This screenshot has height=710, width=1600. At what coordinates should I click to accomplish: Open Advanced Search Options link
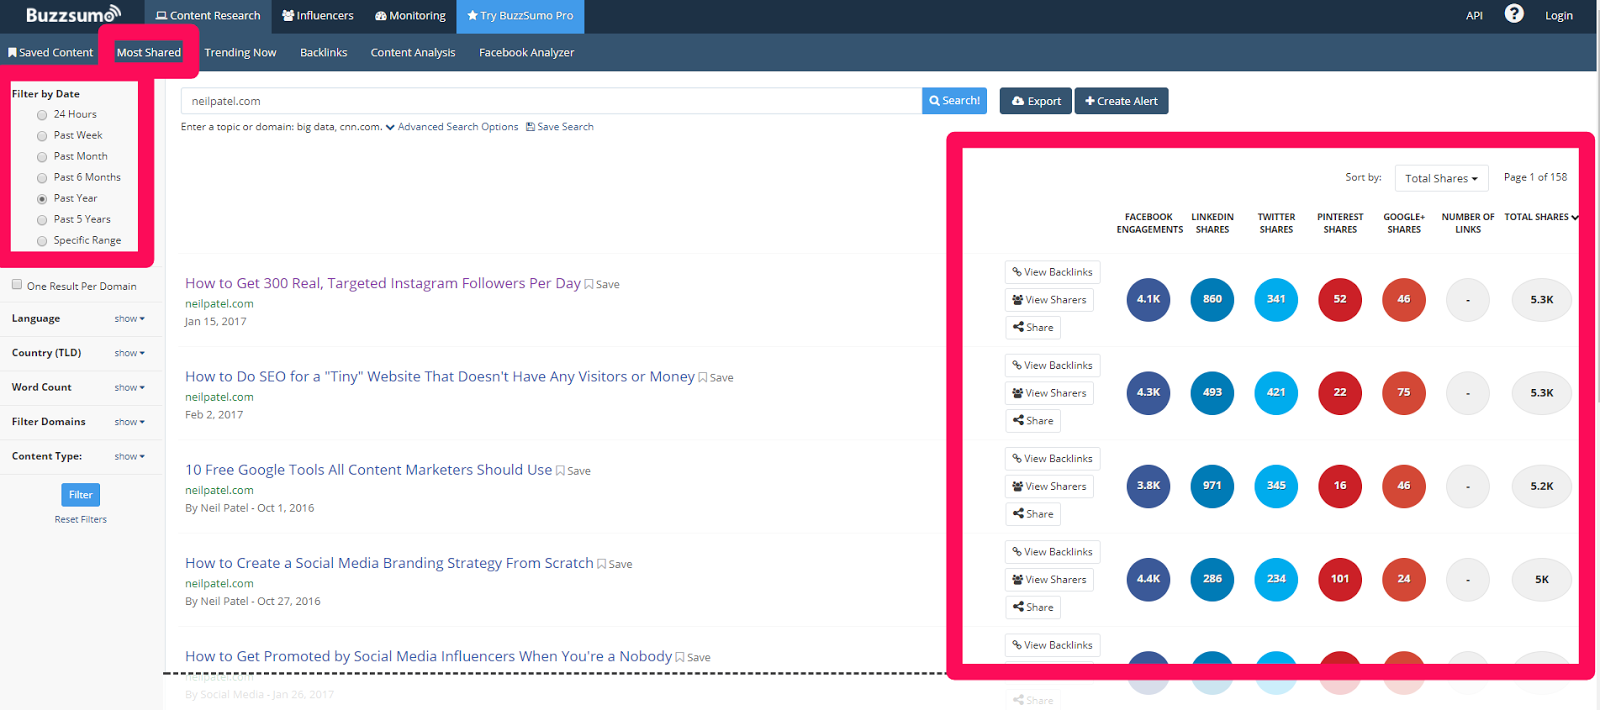tap(457, 127)
